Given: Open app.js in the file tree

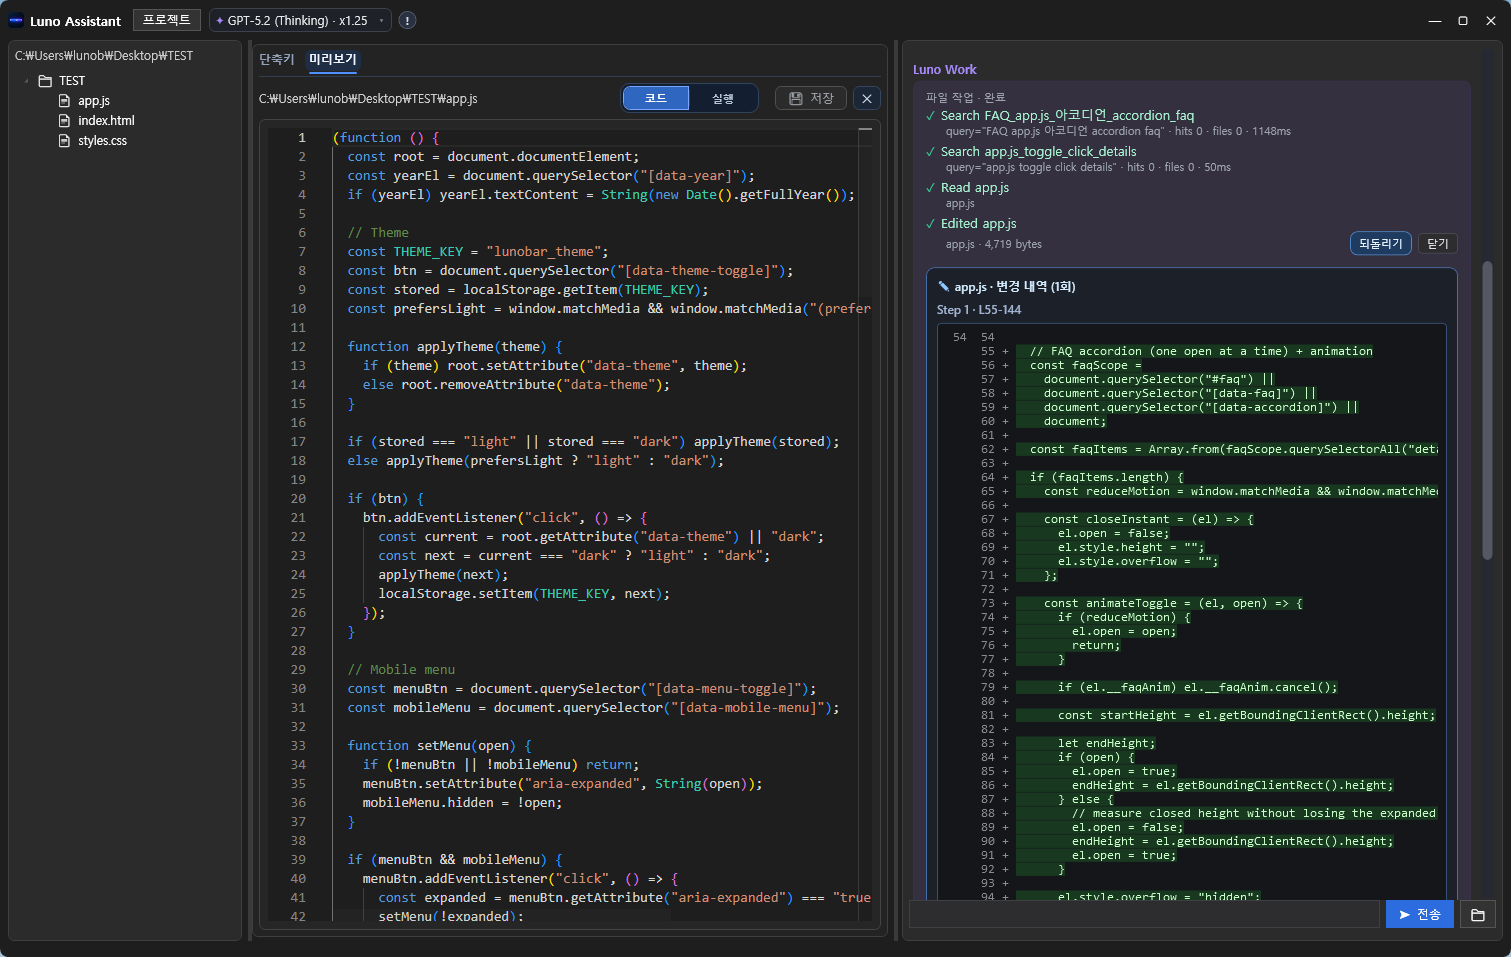Looking at the screenshot, I should coord(93,101).
